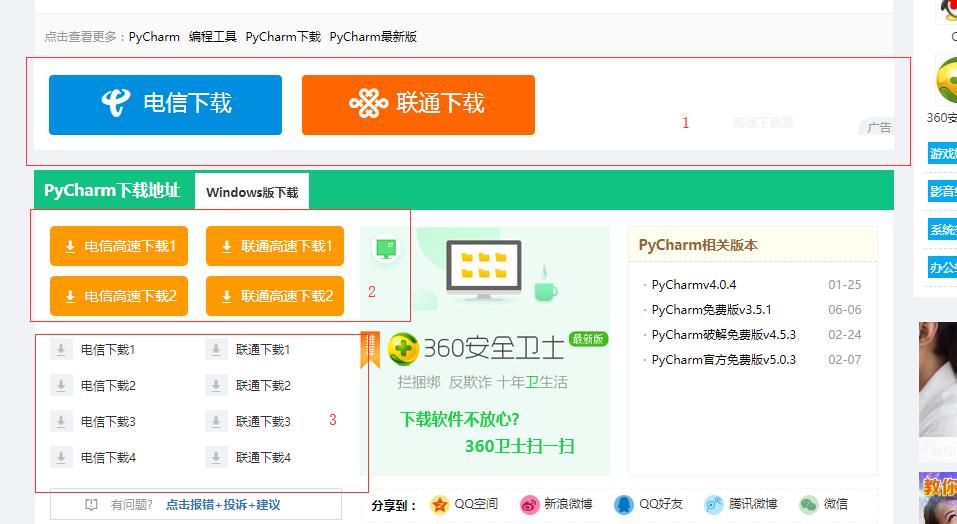Click the monitor with folders illustration
Viewport: 957px width, 524px height.
(484, 270)
